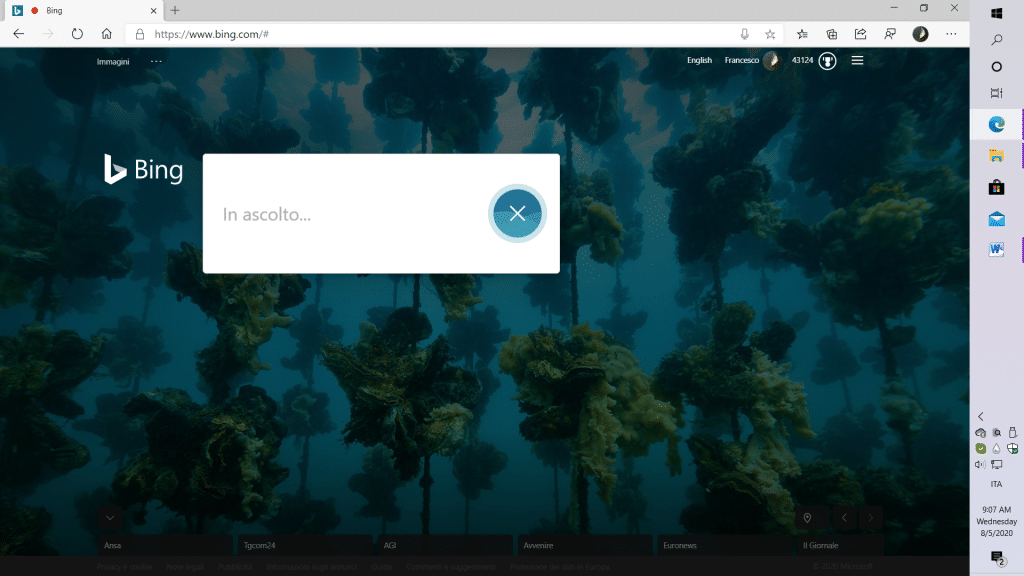This screenshot has width=1024, height=576.
Task: Open the Tgcom24 news link
Action: [258, 546]
